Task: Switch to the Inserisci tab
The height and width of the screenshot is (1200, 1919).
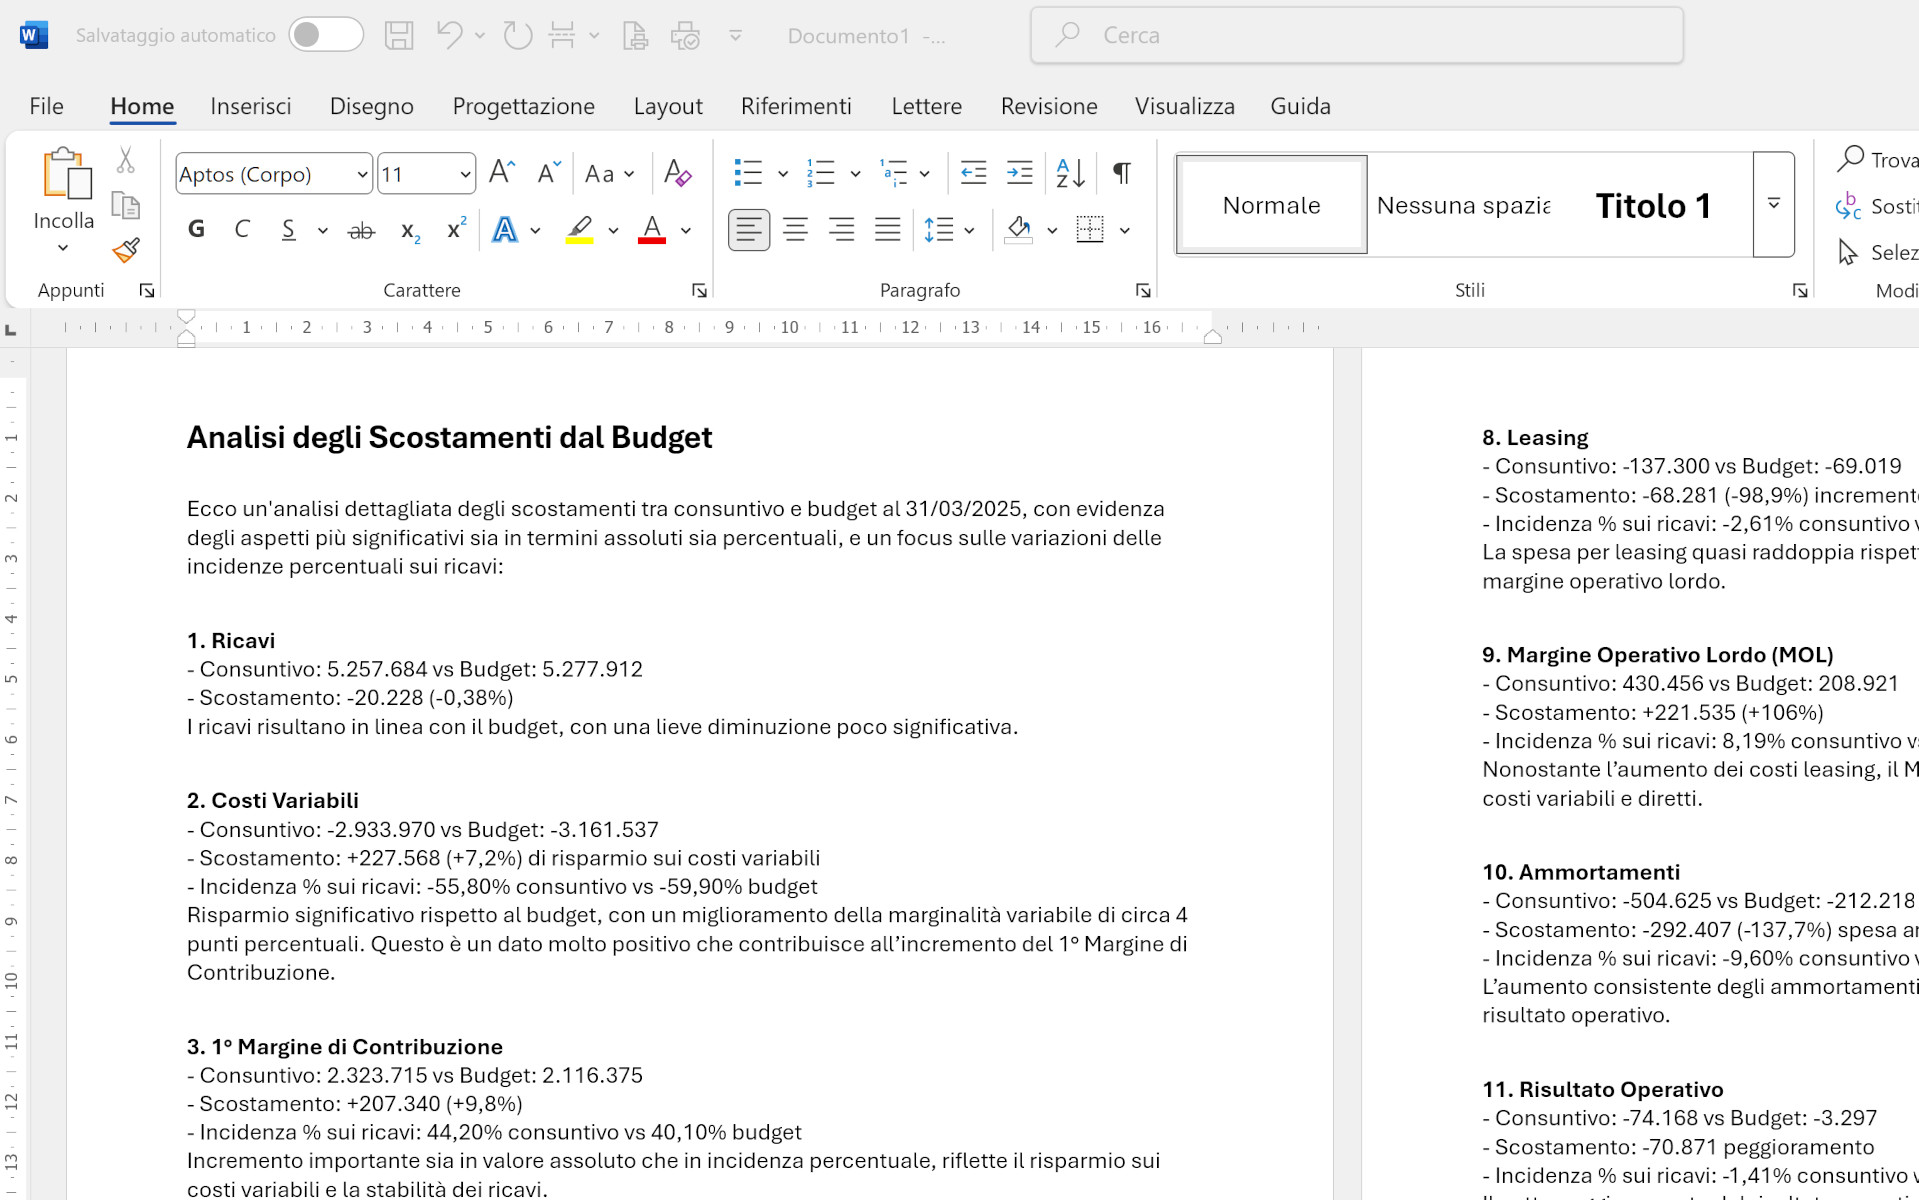Action: (x=251, y=106)
